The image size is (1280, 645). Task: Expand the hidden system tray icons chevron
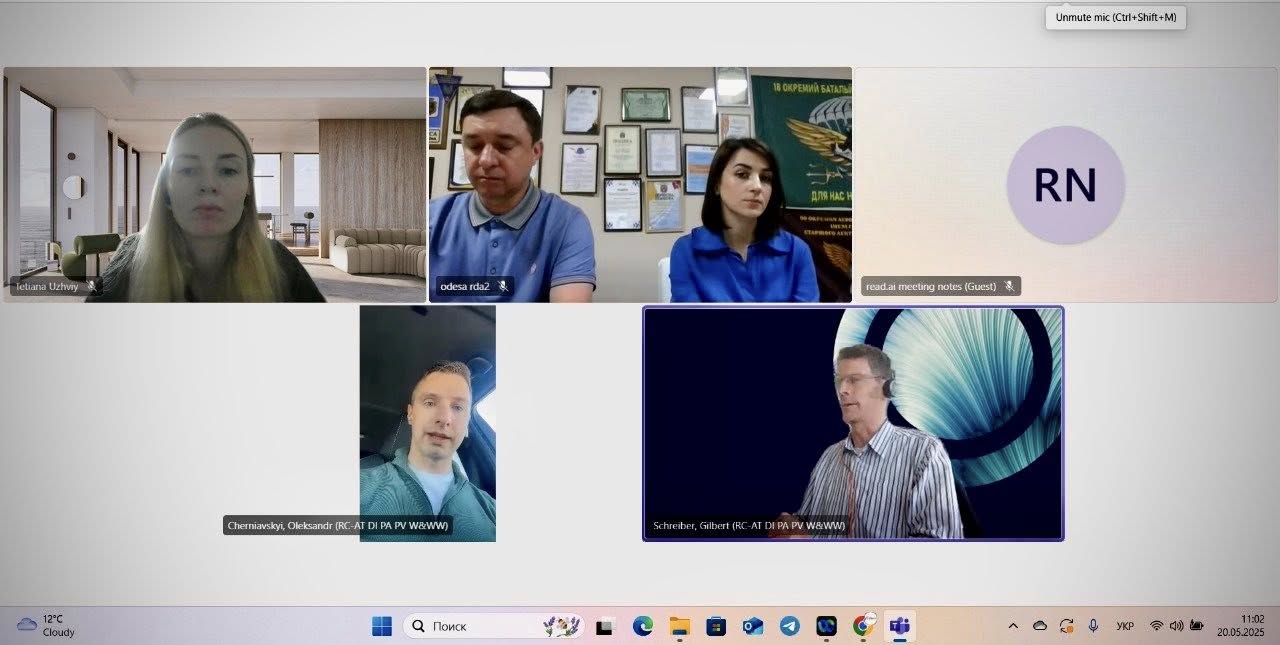pos(1013,626)
